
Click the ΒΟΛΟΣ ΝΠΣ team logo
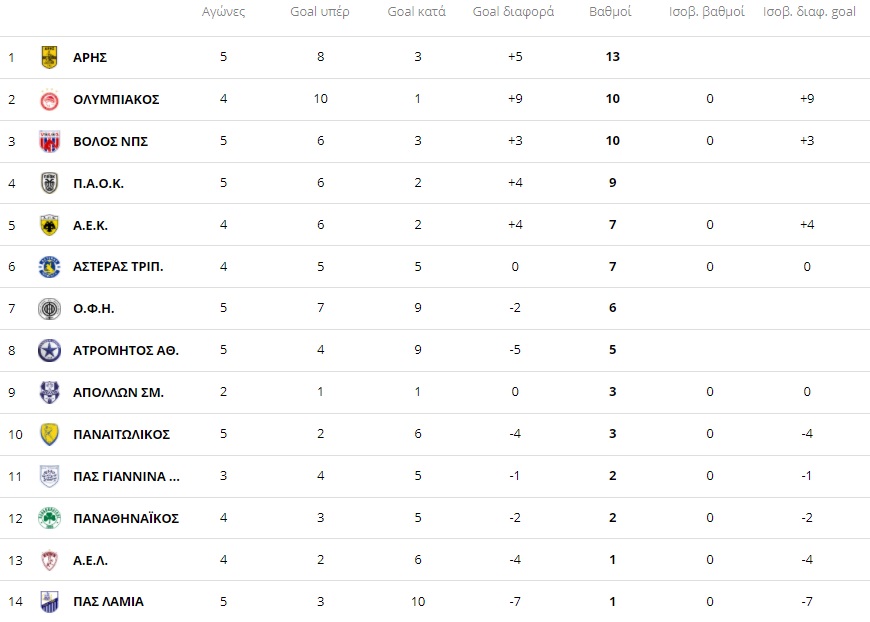pyautogui.click(x=49, y=141)
